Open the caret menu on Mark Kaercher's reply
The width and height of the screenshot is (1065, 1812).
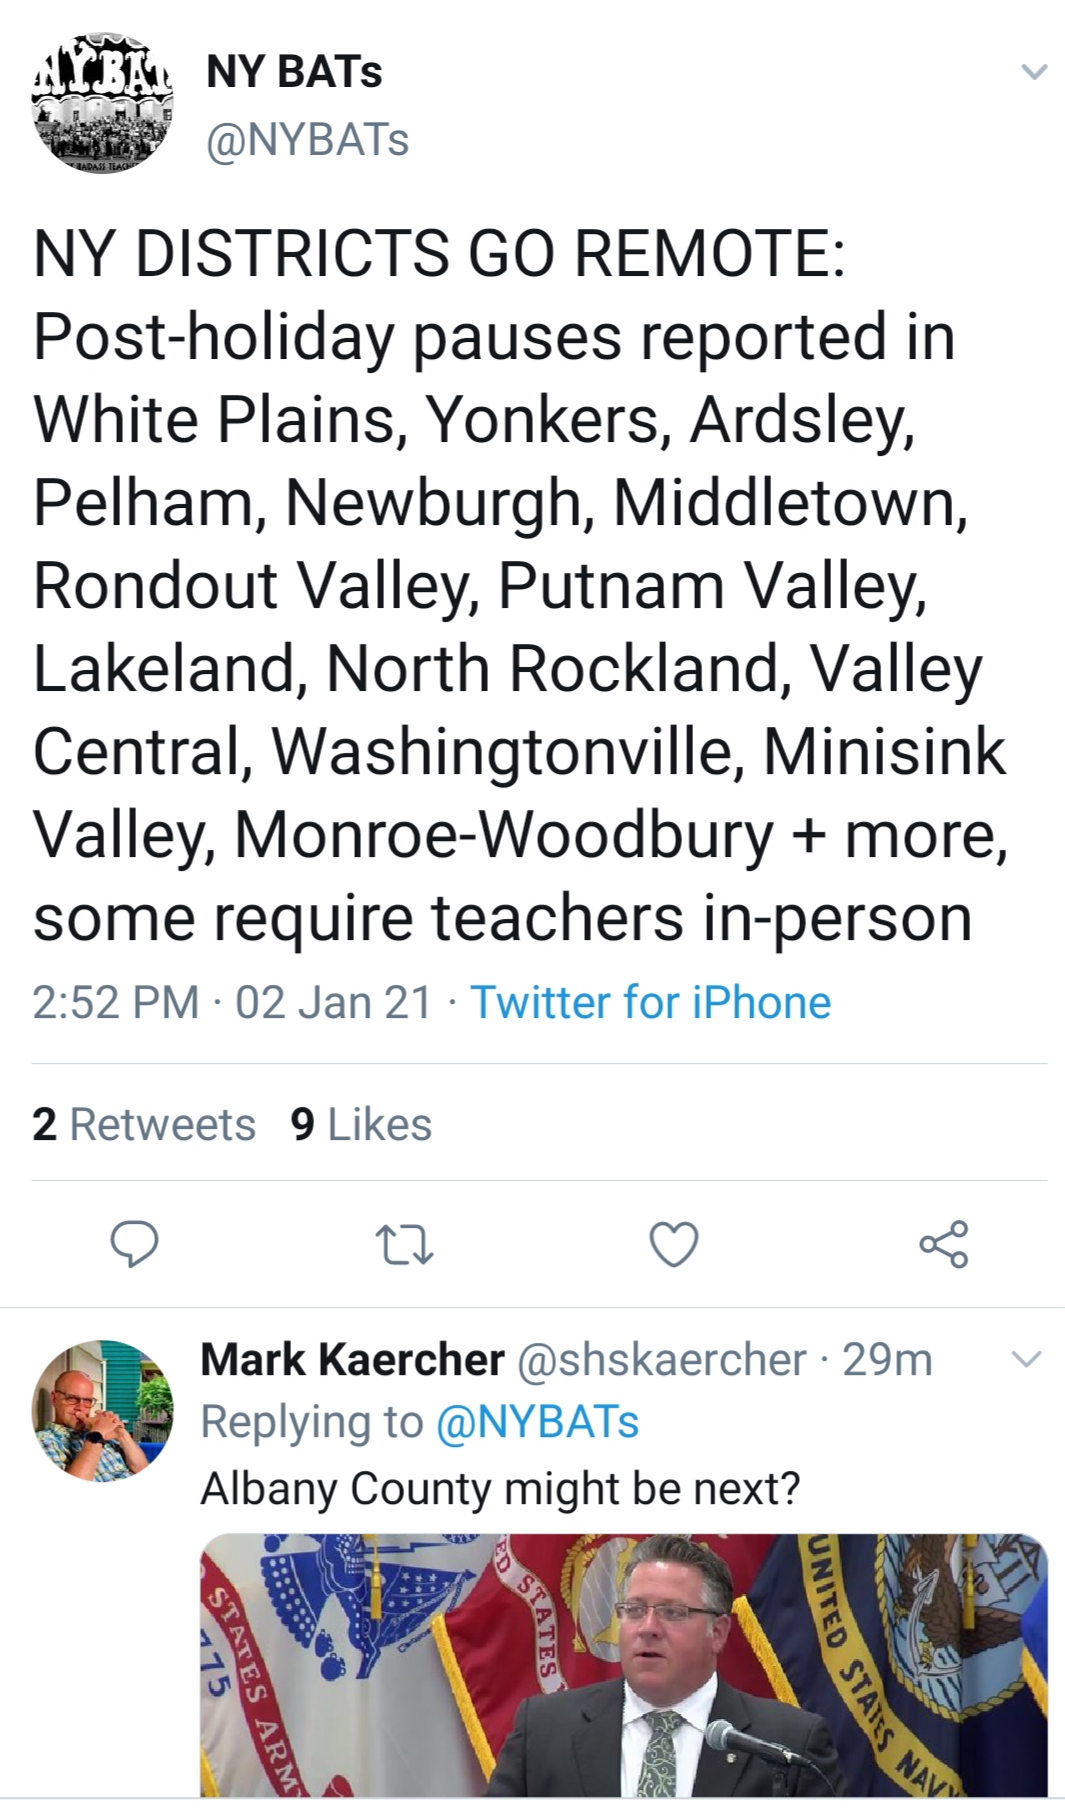click(1027, 1358)
